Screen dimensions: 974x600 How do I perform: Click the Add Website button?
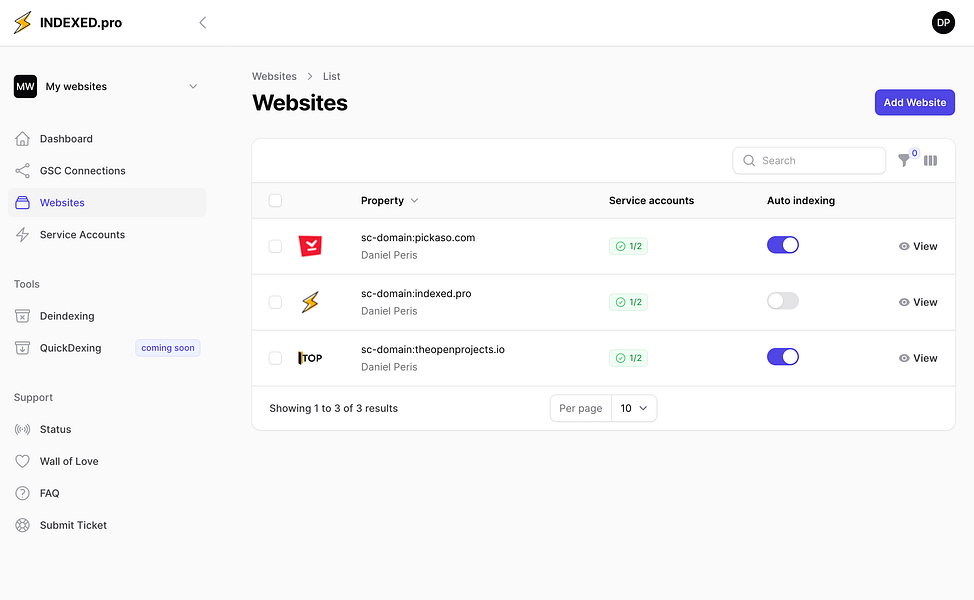(914, 102)
